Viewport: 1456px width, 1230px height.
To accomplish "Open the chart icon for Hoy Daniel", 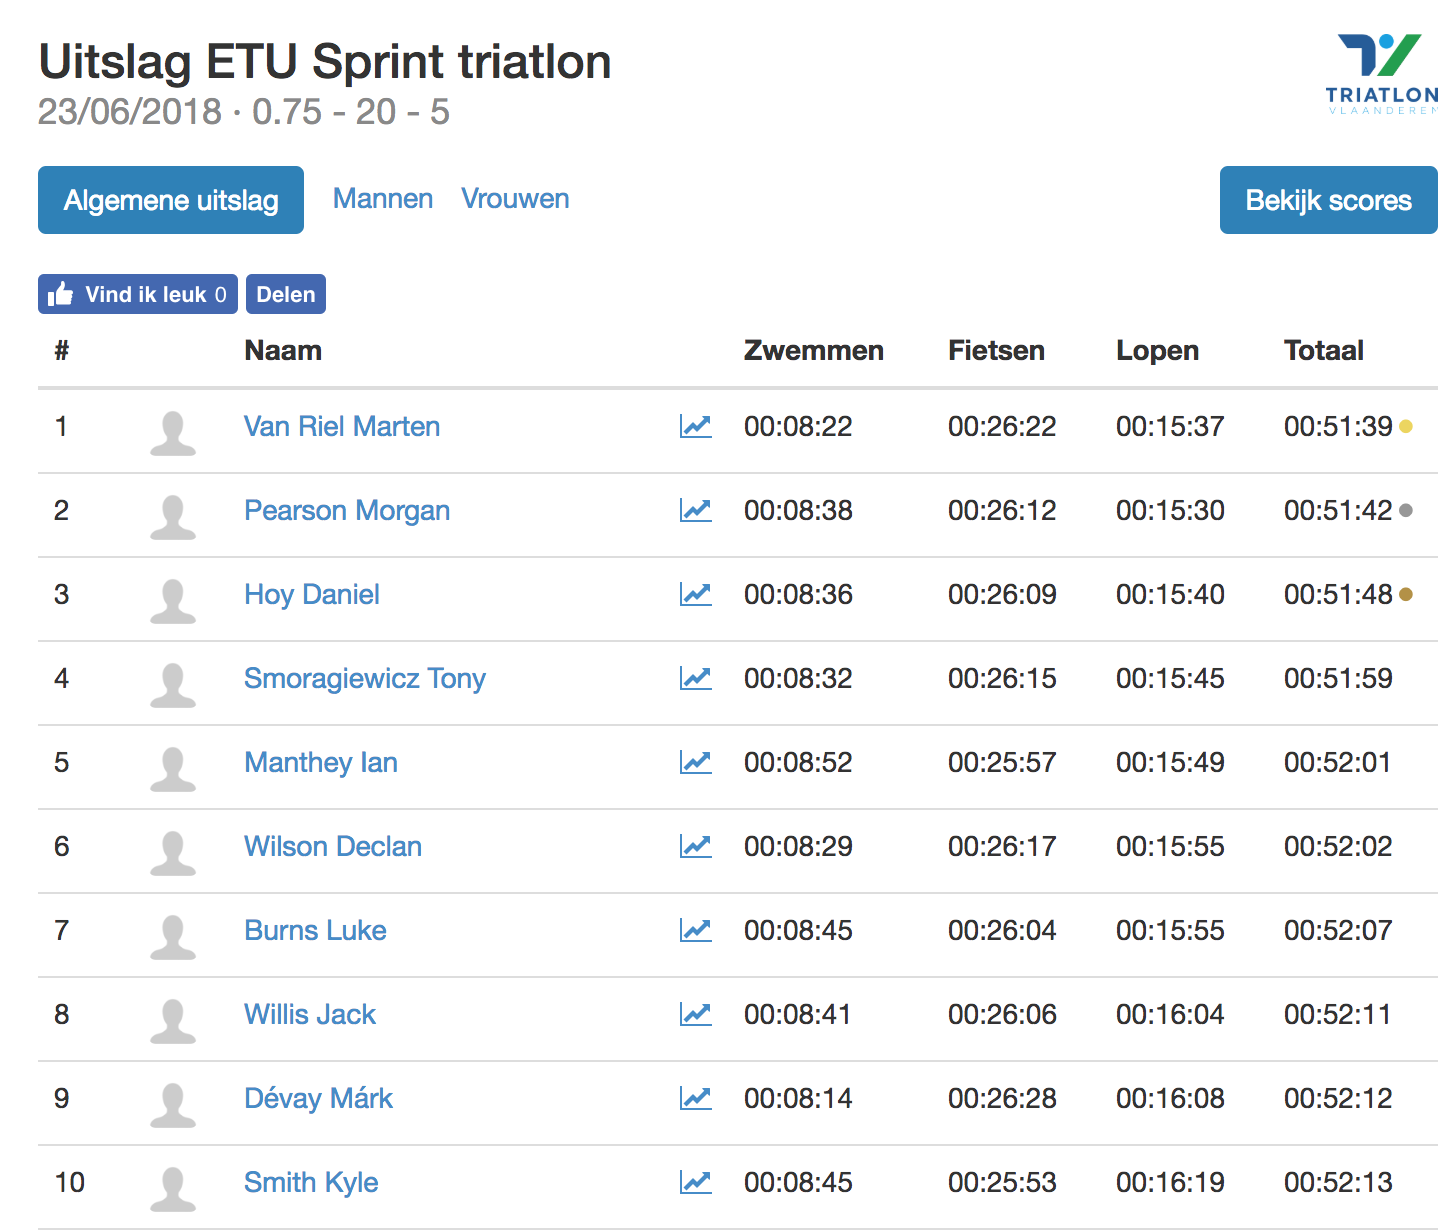I will pos(695,595).
